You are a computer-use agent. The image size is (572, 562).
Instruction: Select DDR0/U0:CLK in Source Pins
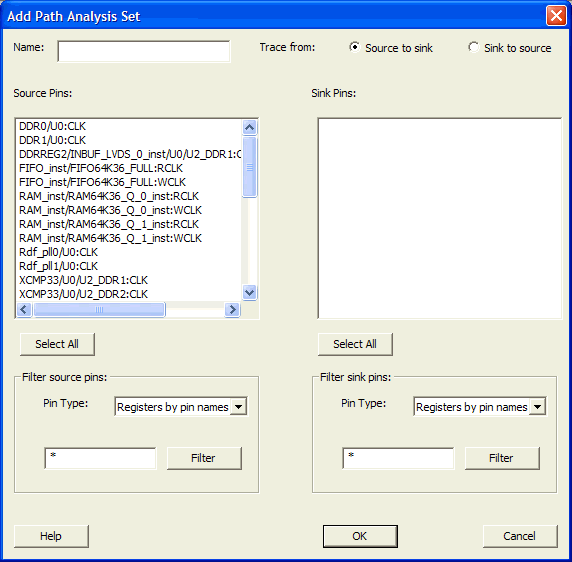click(53, 126)
